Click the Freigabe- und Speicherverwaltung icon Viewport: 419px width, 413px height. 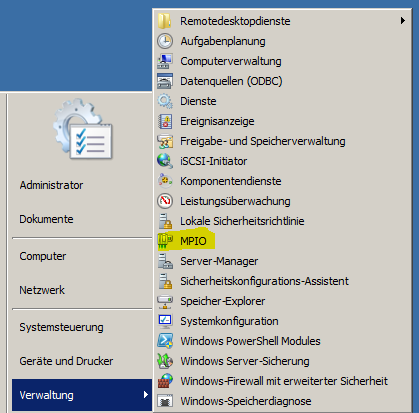pyautogui.click(x=165, y=141)
